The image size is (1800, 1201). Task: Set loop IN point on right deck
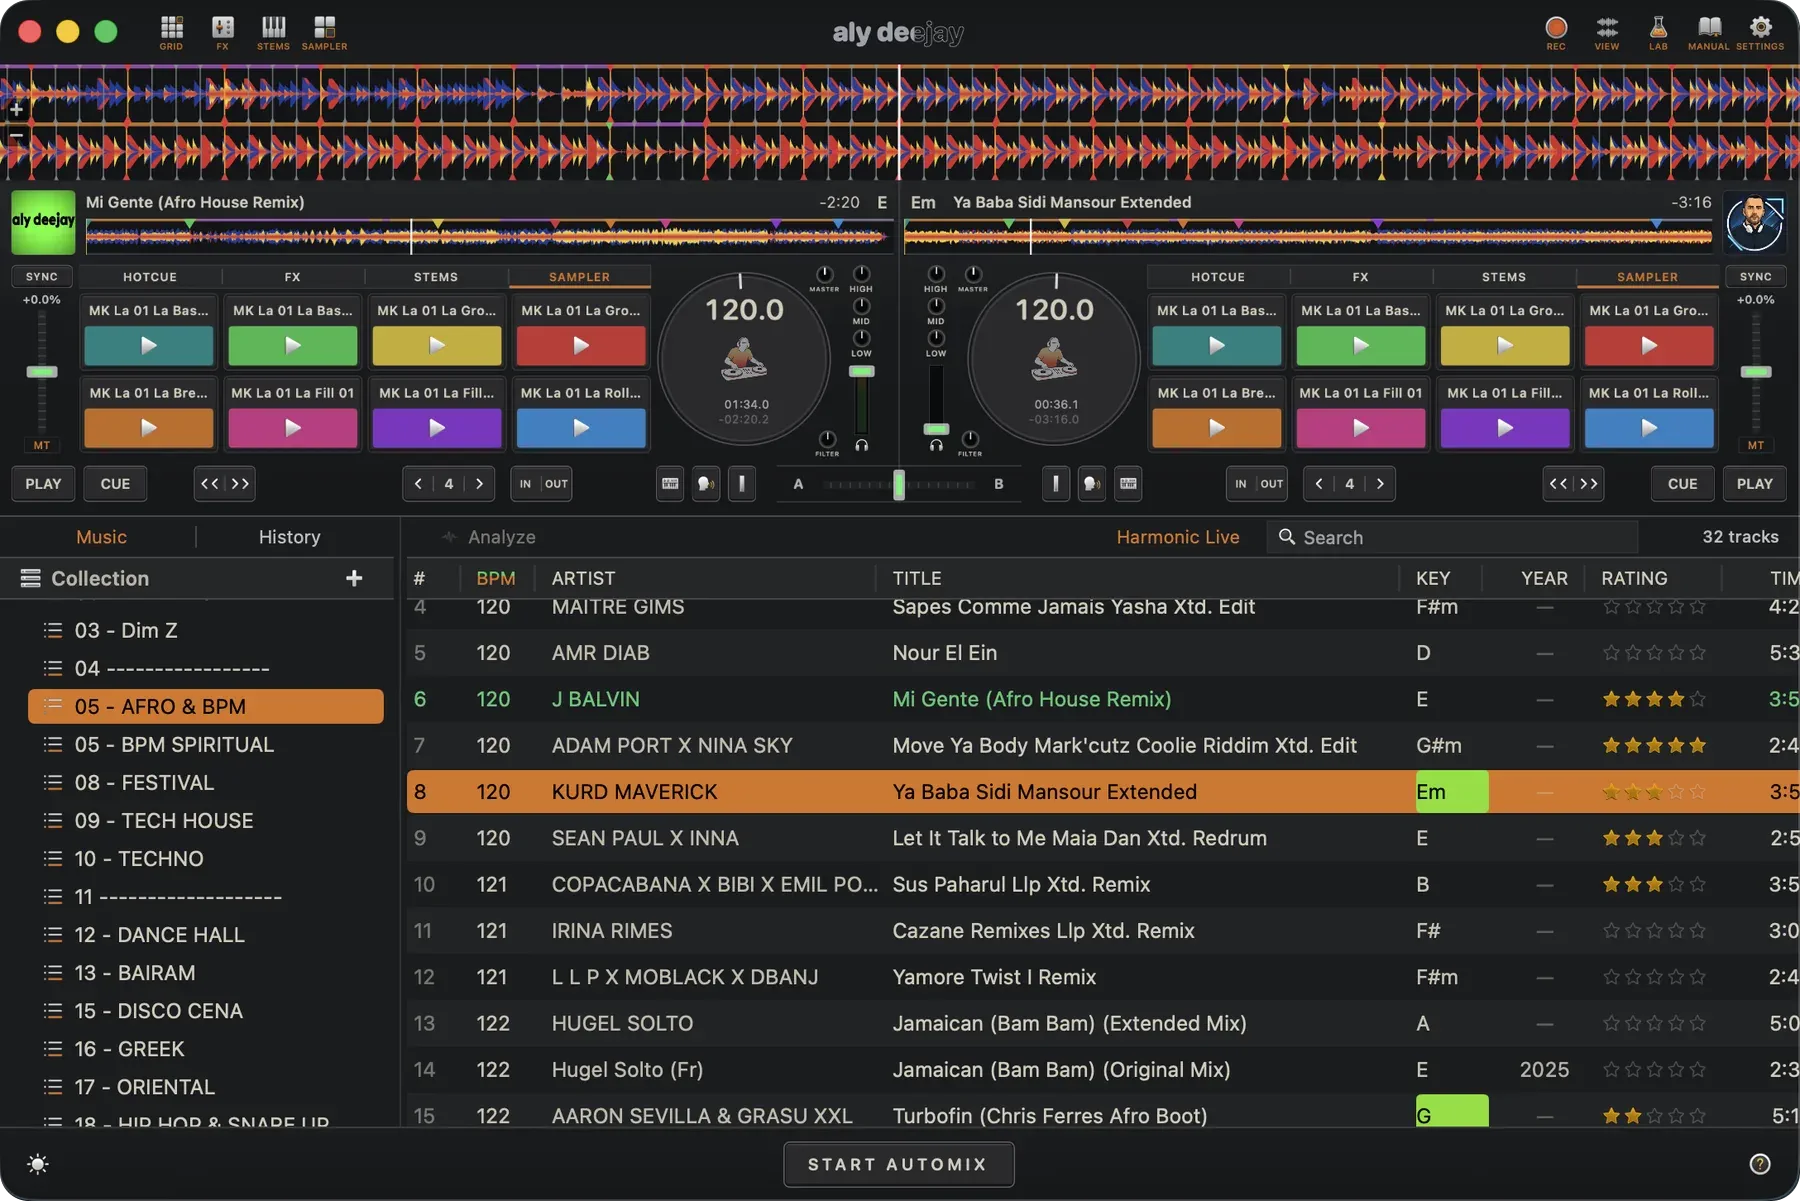point(1241,484)
